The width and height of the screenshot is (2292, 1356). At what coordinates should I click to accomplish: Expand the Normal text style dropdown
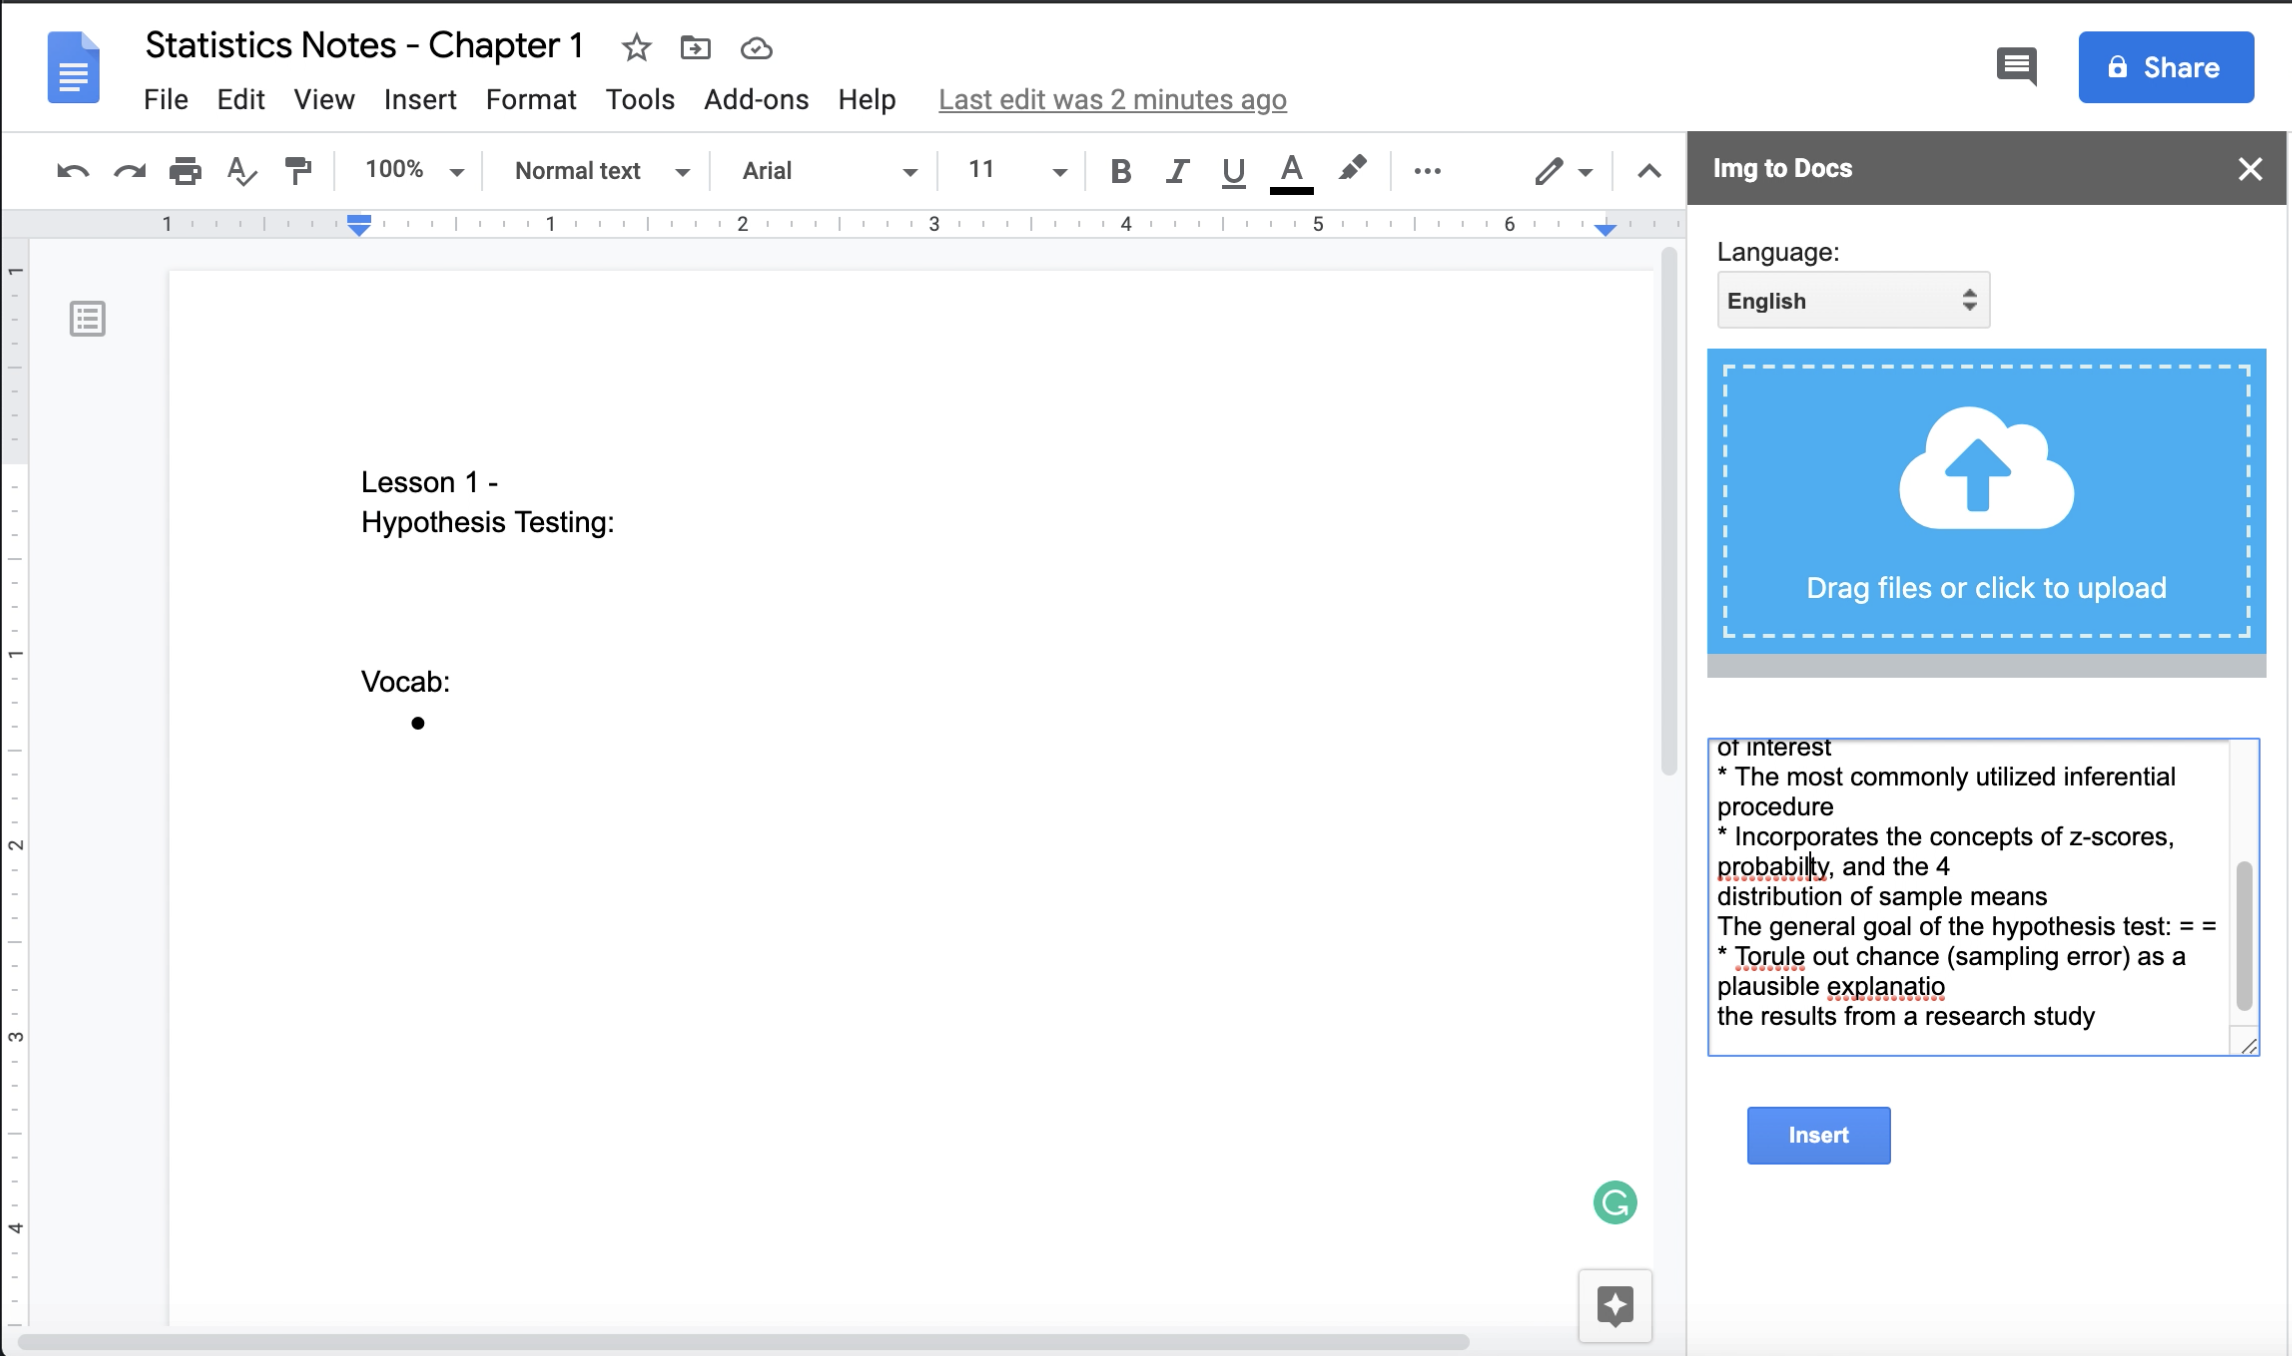click(x=683, y=170)
